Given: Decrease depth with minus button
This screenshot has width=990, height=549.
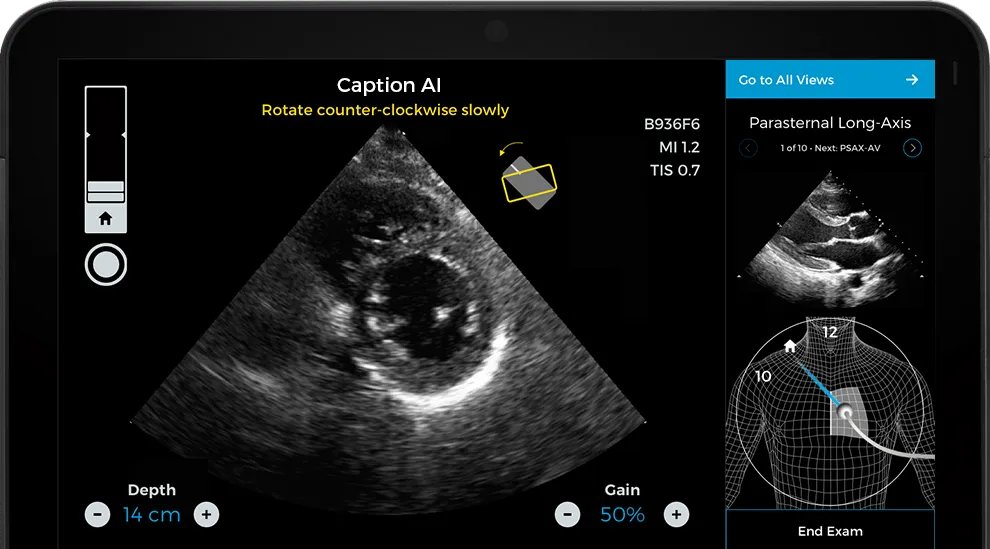Looking at the screenshot, I should (97, 515).
